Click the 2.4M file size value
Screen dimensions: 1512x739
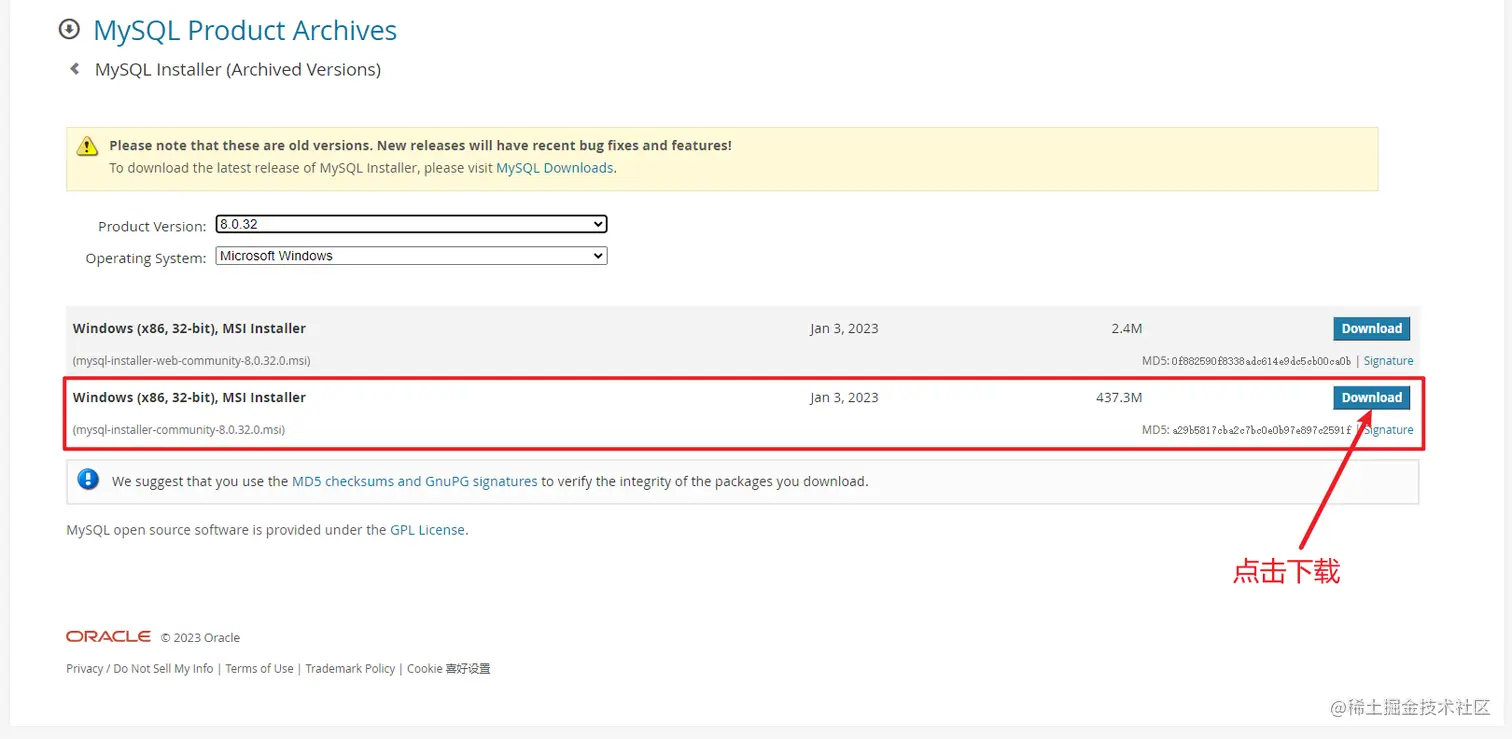coord(1126,328)
